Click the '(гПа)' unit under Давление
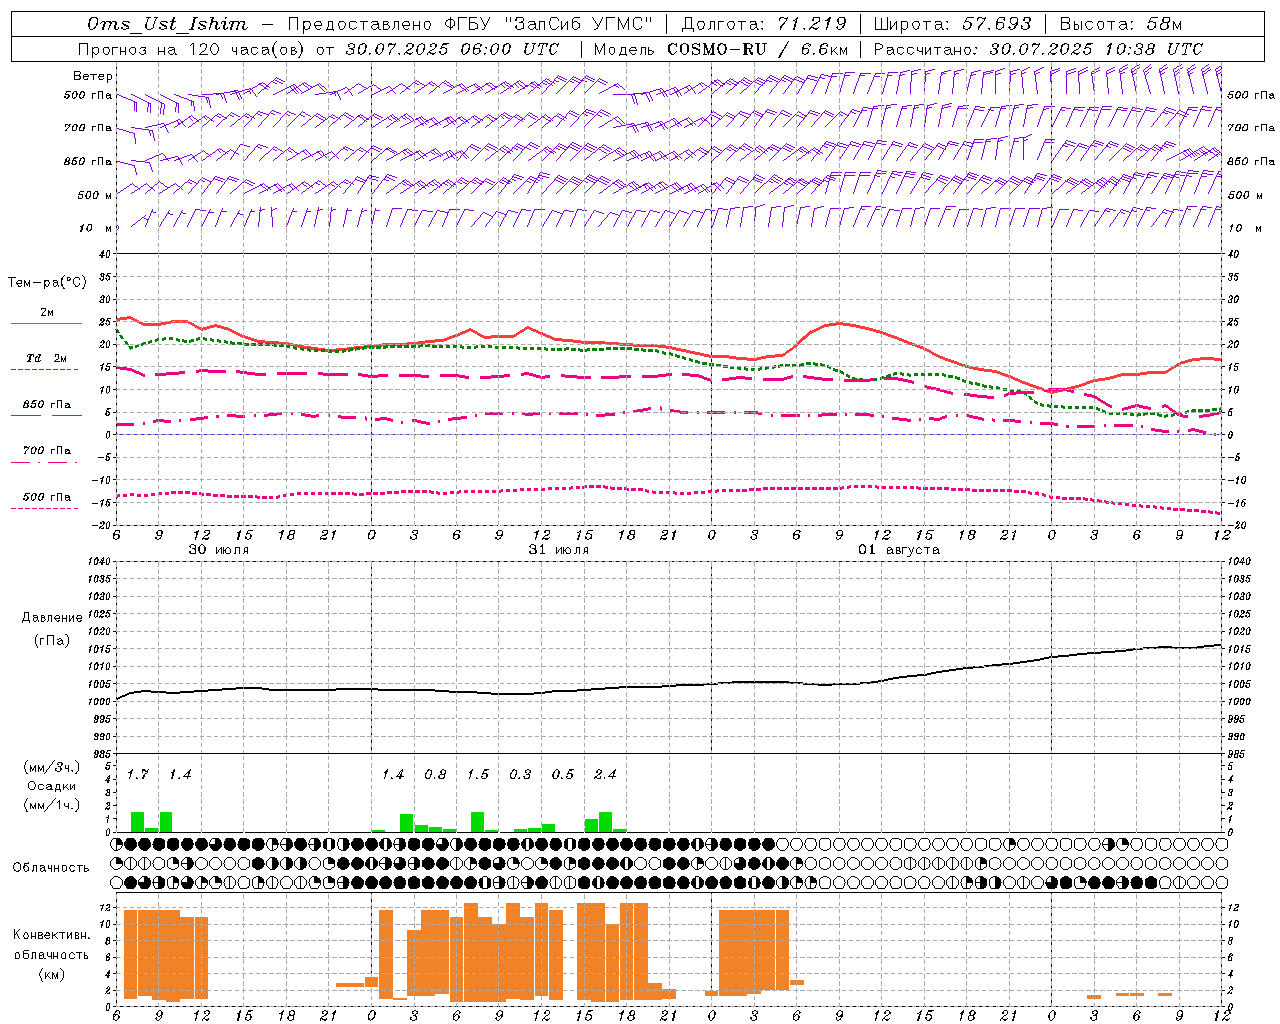This screenshot has height=1024, width=1280. [52, 641]
